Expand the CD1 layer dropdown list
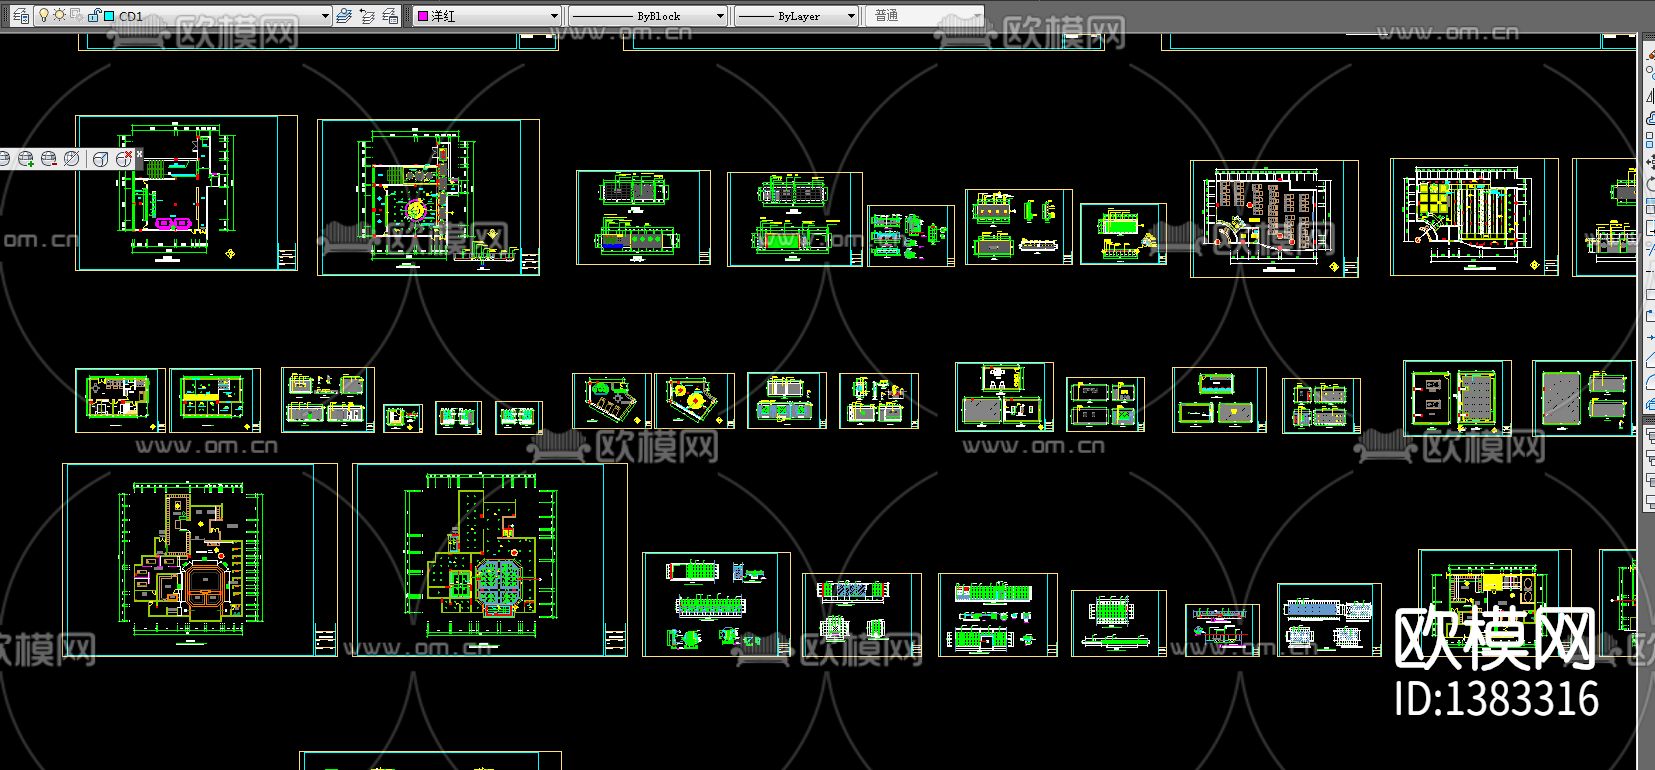Image resolution: width=1655 pixels, height=770 pixels. point(325,16)
